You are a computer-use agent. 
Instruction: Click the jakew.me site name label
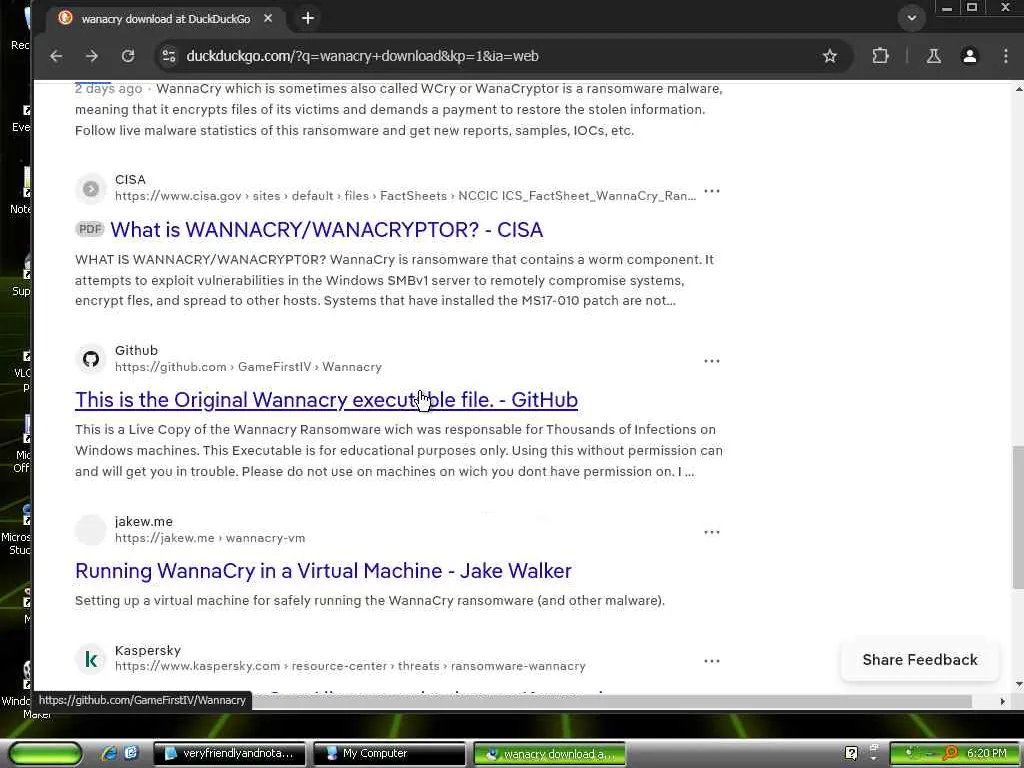click(x=144, y=522)
